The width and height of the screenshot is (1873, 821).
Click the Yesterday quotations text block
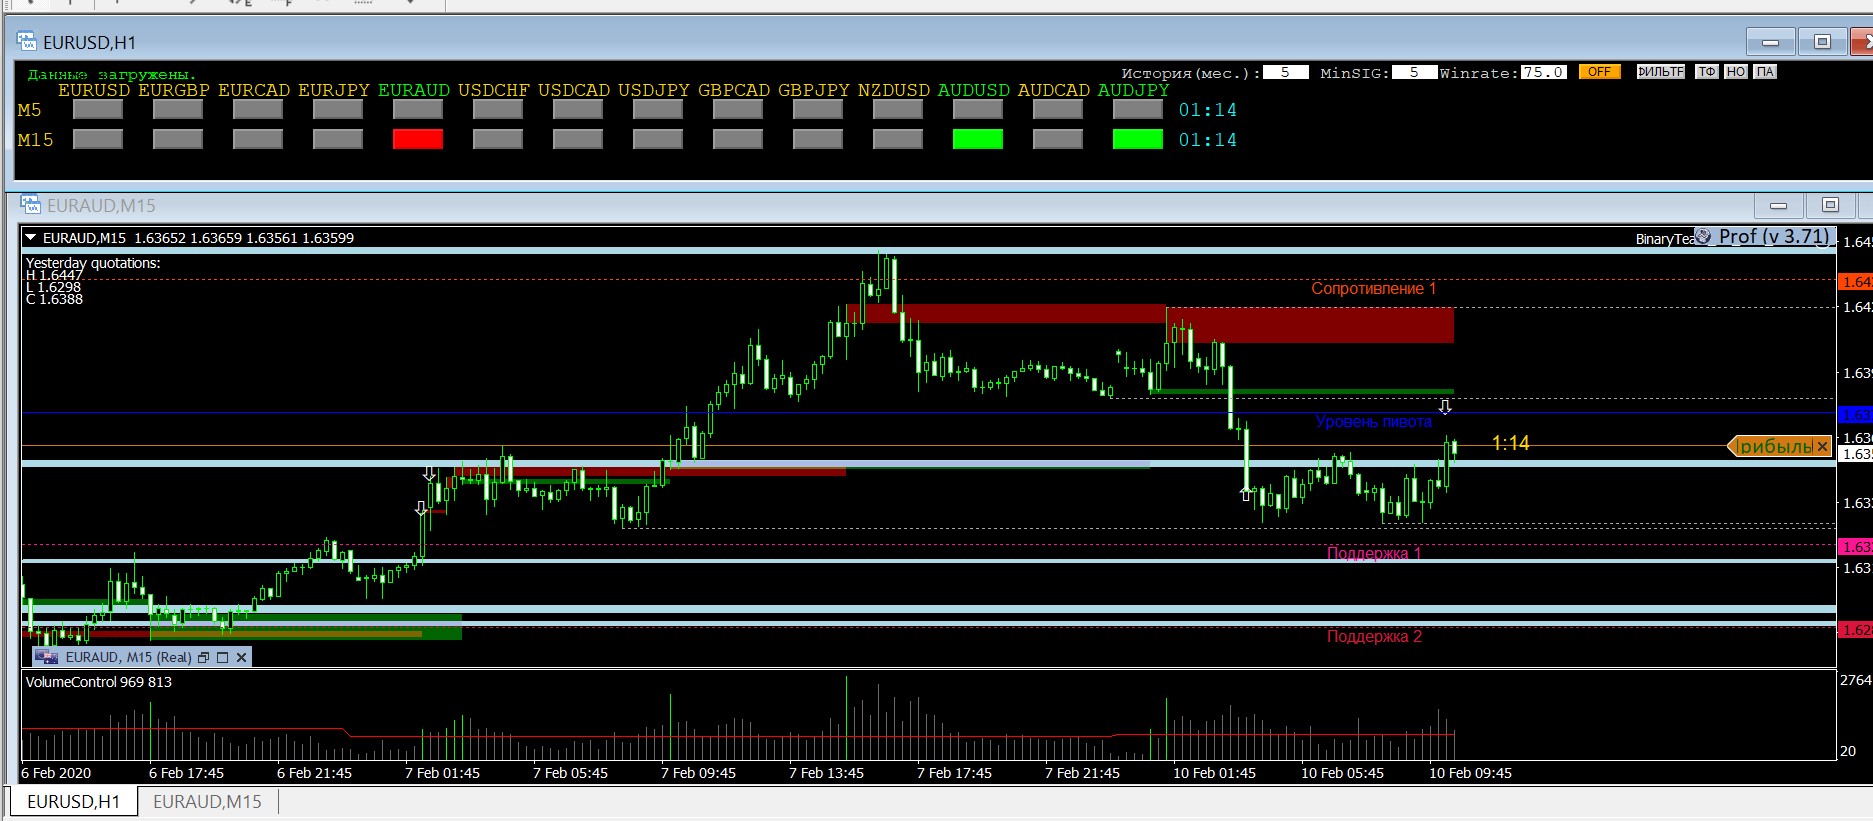[93, 281]
